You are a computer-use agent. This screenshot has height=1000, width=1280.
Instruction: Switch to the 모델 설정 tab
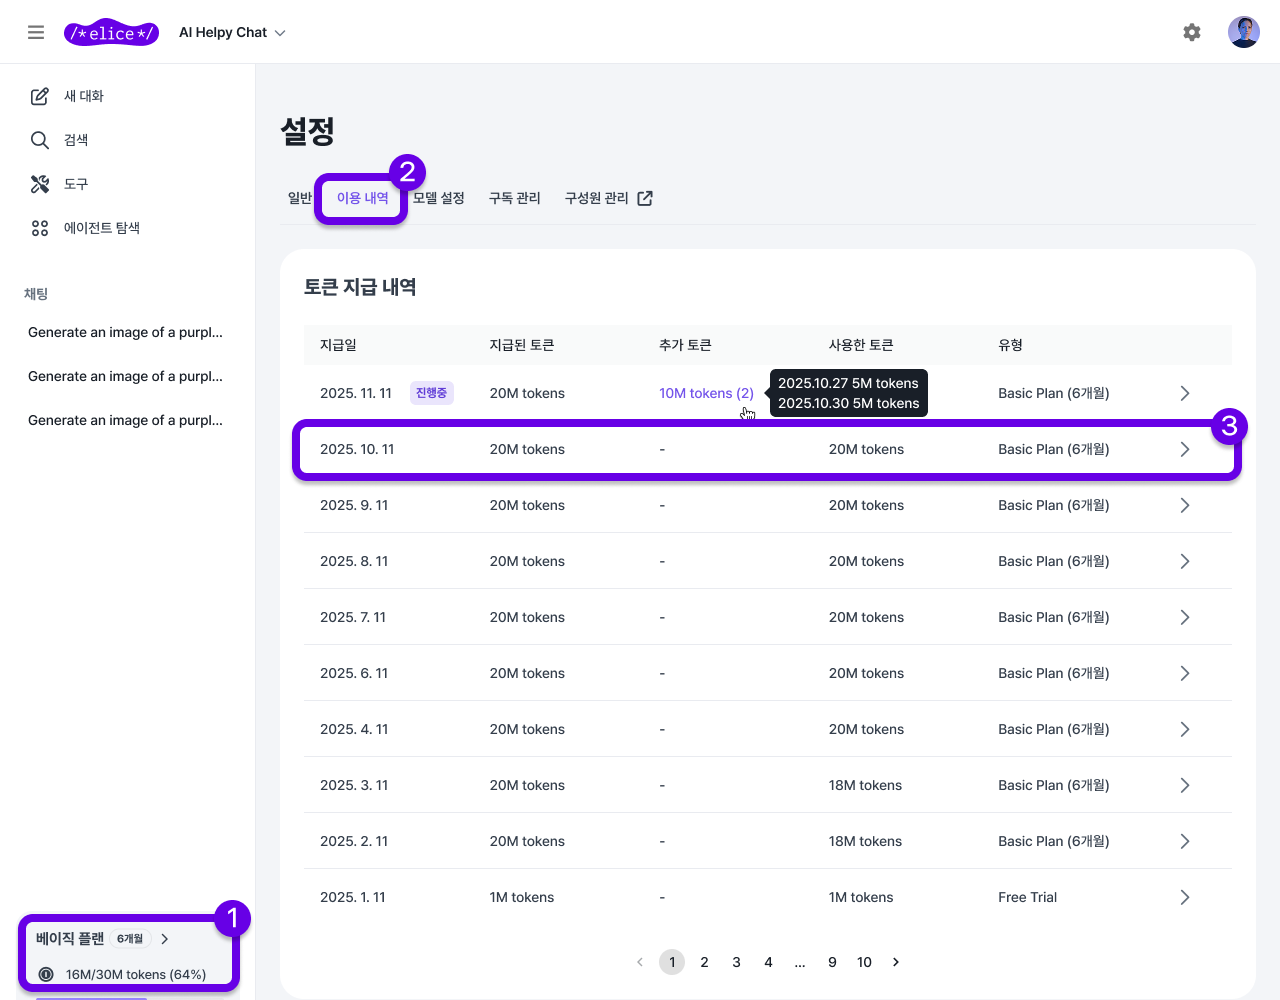pyautogui.click(x=439, y=198)
